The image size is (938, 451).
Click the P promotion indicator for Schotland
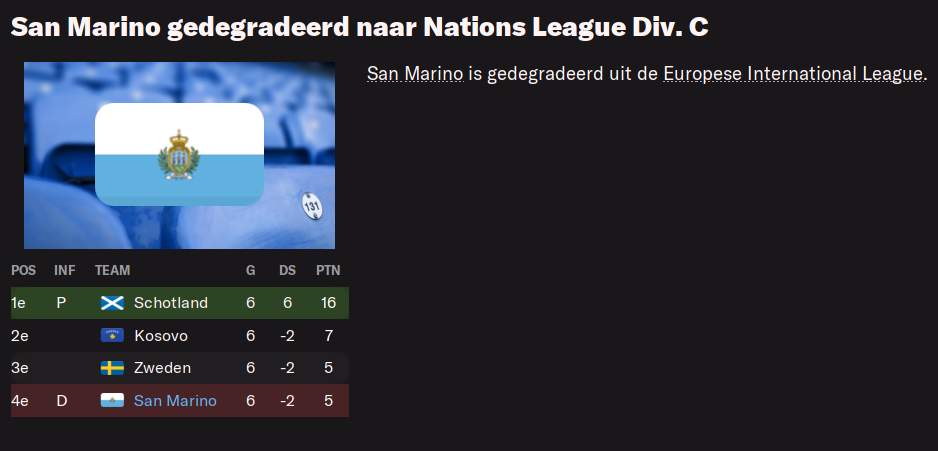[61, 303]
